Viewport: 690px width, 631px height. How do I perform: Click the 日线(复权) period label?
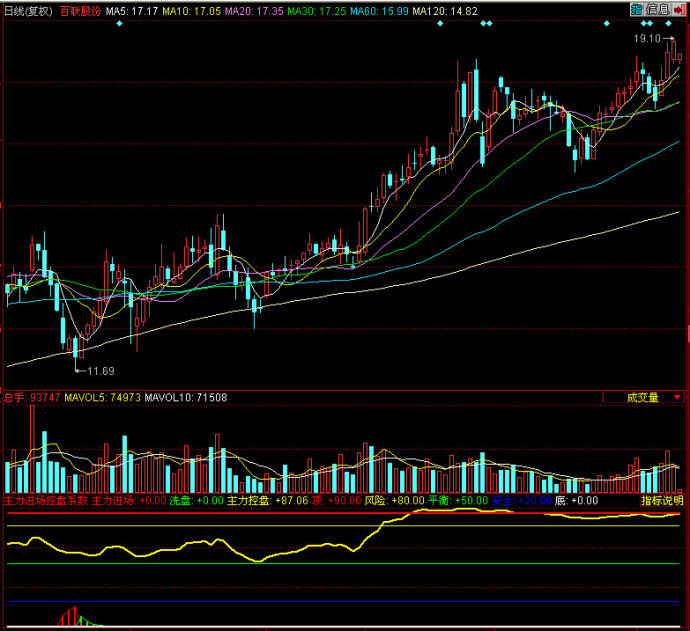28,11
